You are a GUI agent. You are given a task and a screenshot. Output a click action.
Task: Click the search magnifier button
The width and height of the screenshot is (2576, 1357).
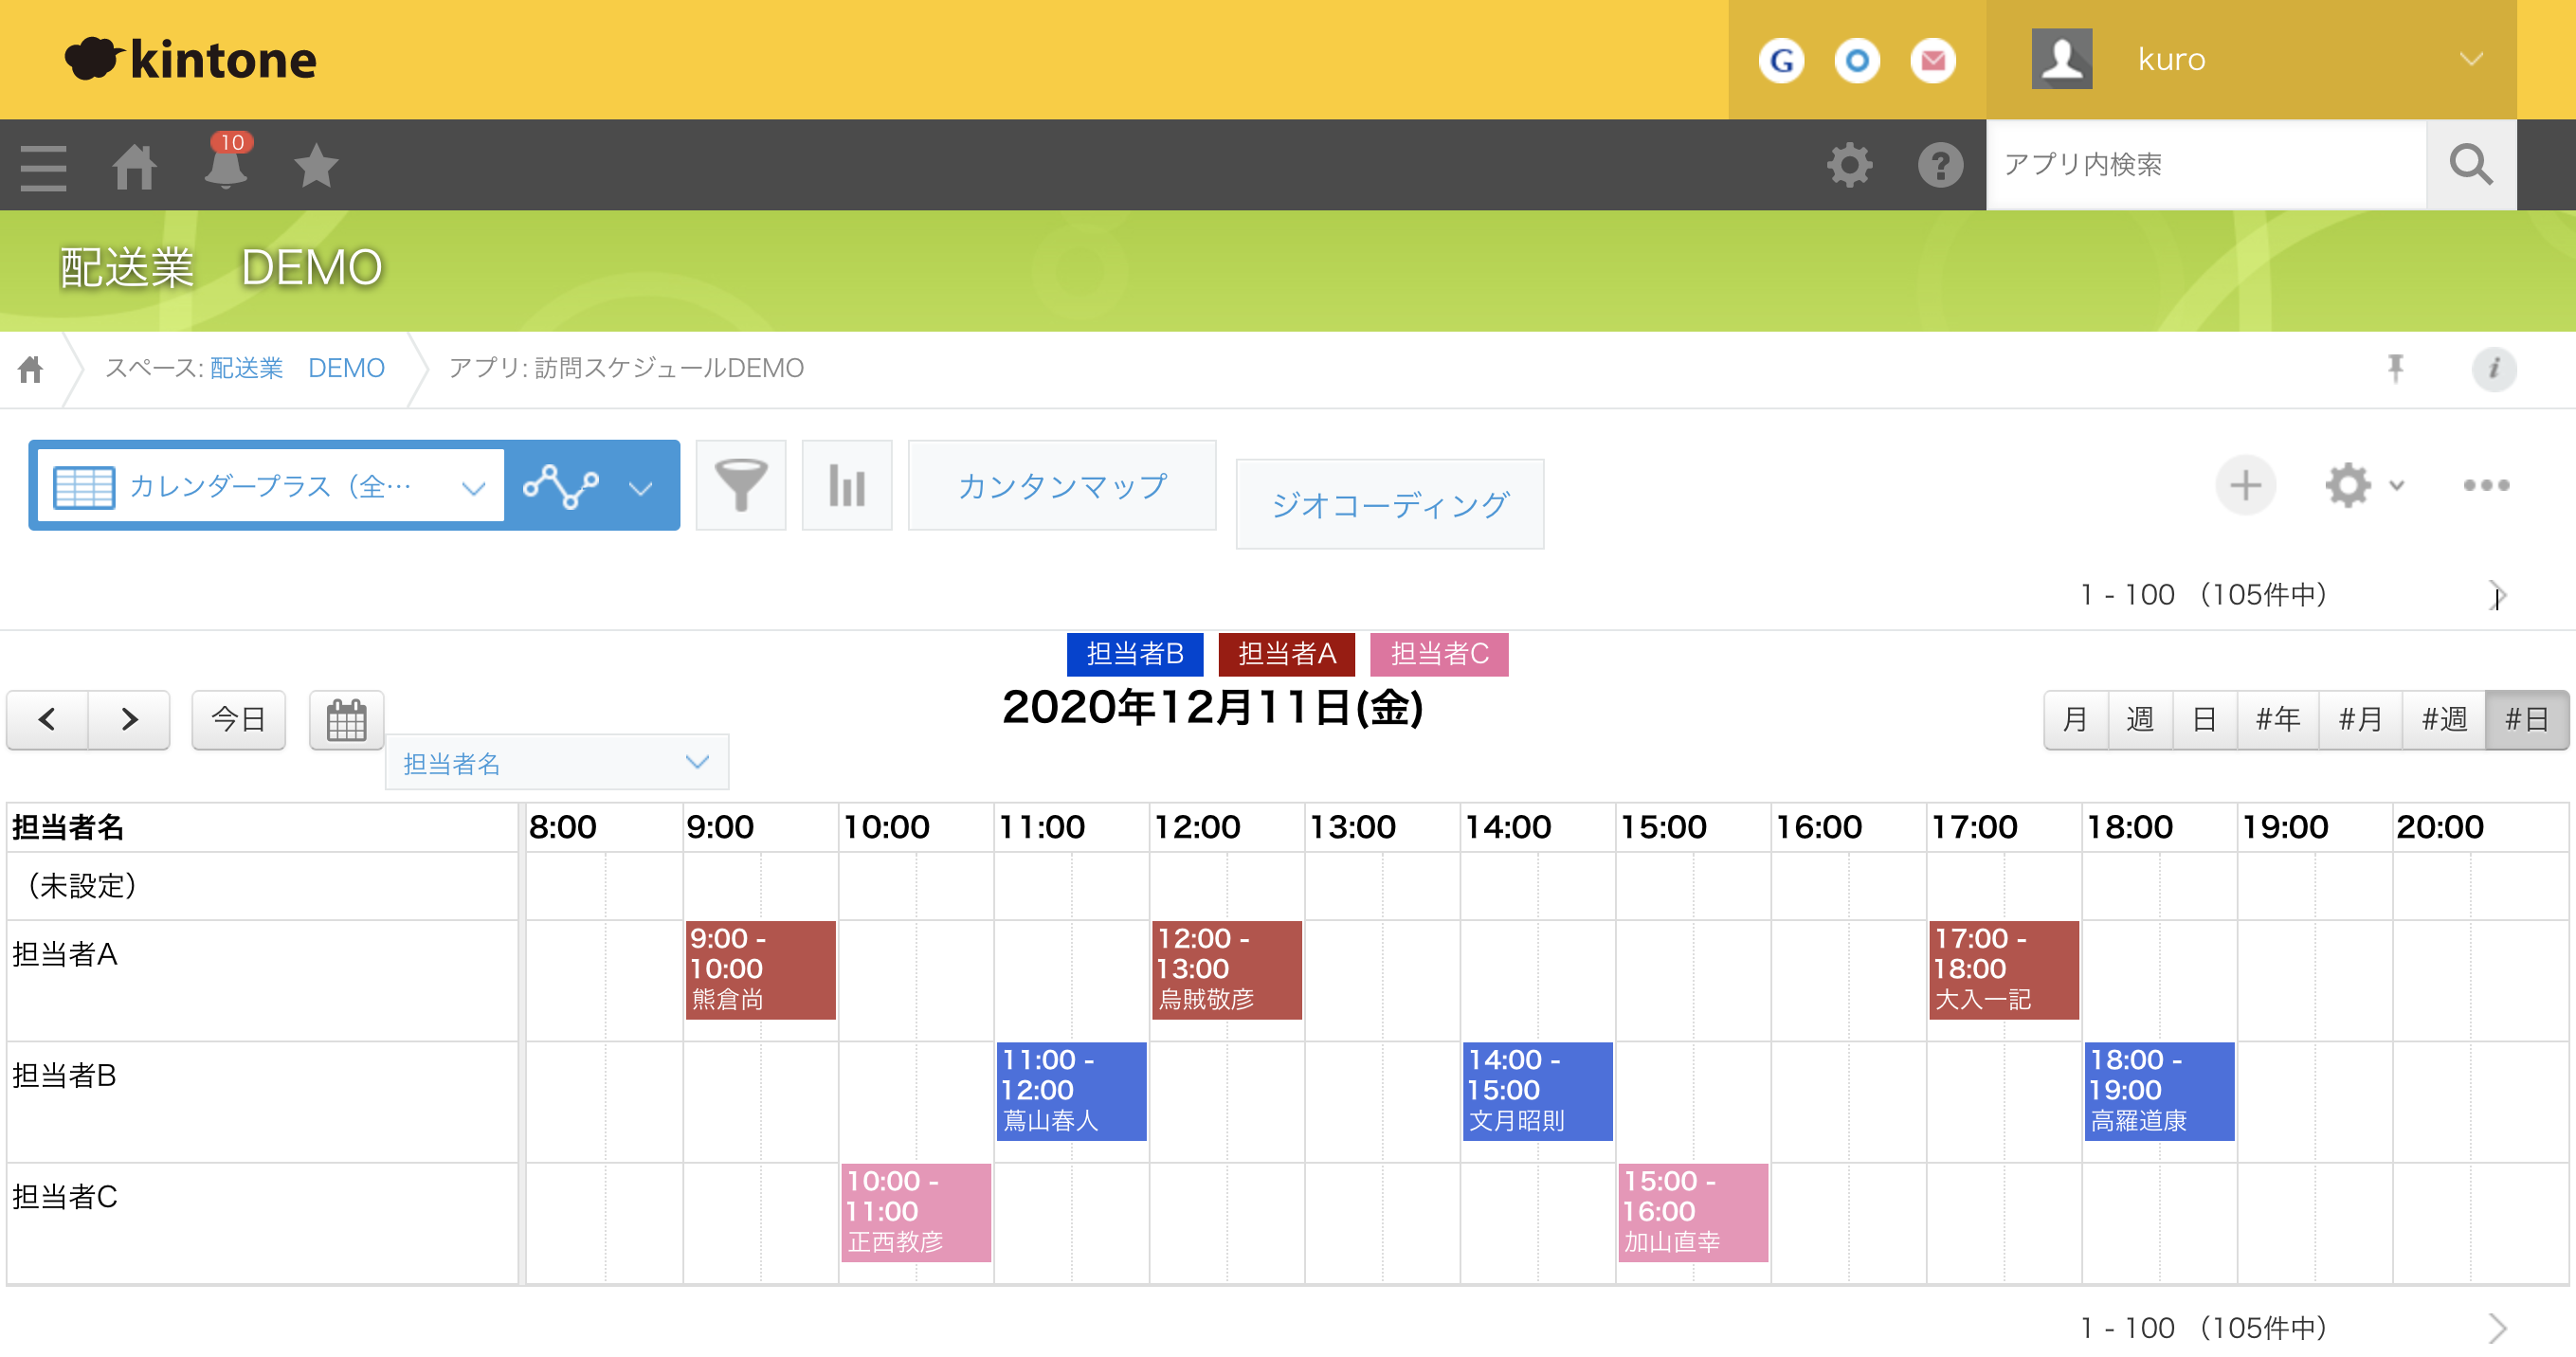2471,165
